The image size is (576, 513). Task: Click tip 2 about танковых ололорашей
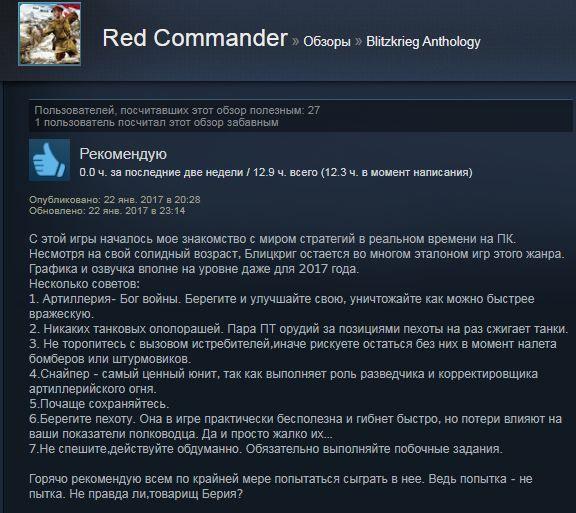(x=299, y=329)
